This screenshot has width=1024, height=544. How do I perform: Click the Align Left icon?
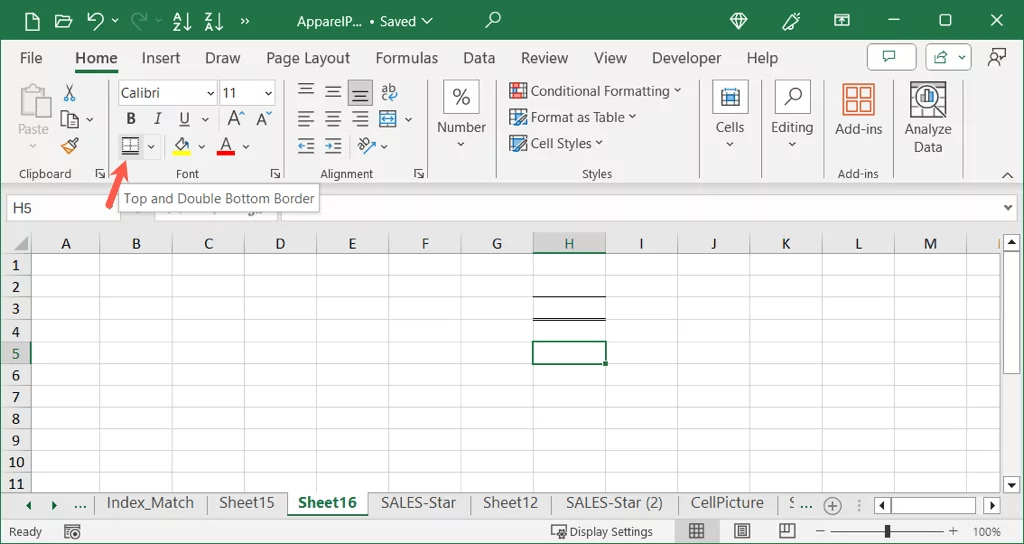(x=306, y=120)
